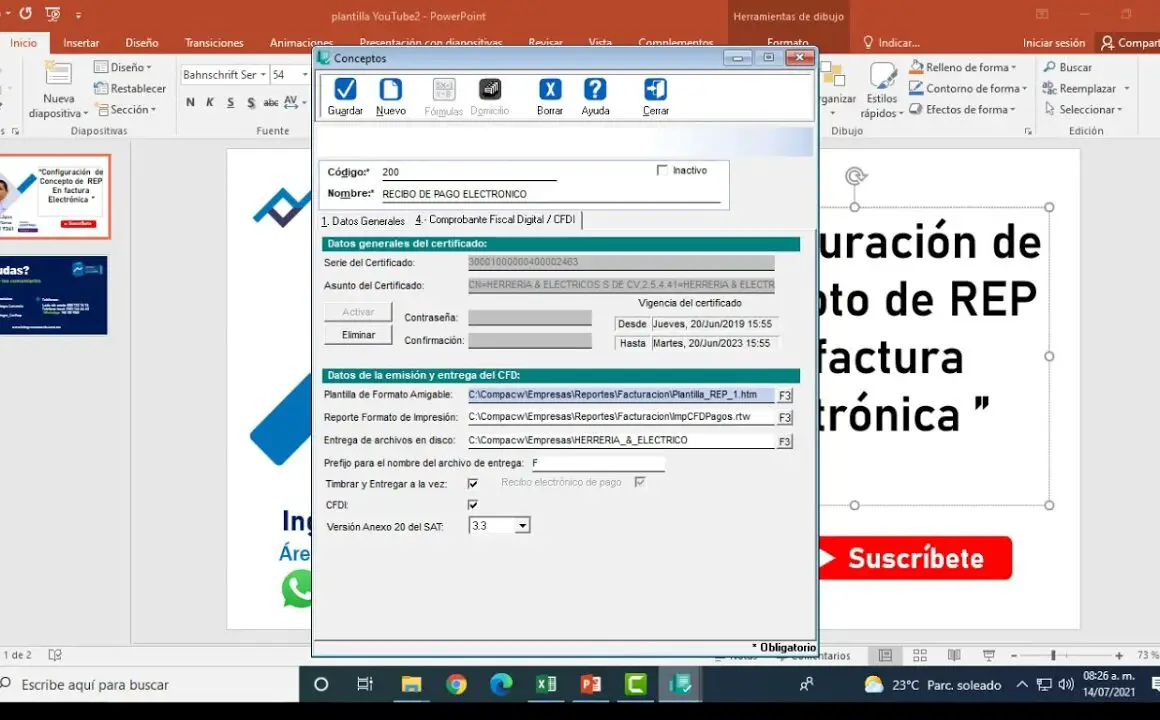This screenshot has width=1160, height=720.
Task: Toggle strikethrough (abc) formatting
Action: coord(271,102)
